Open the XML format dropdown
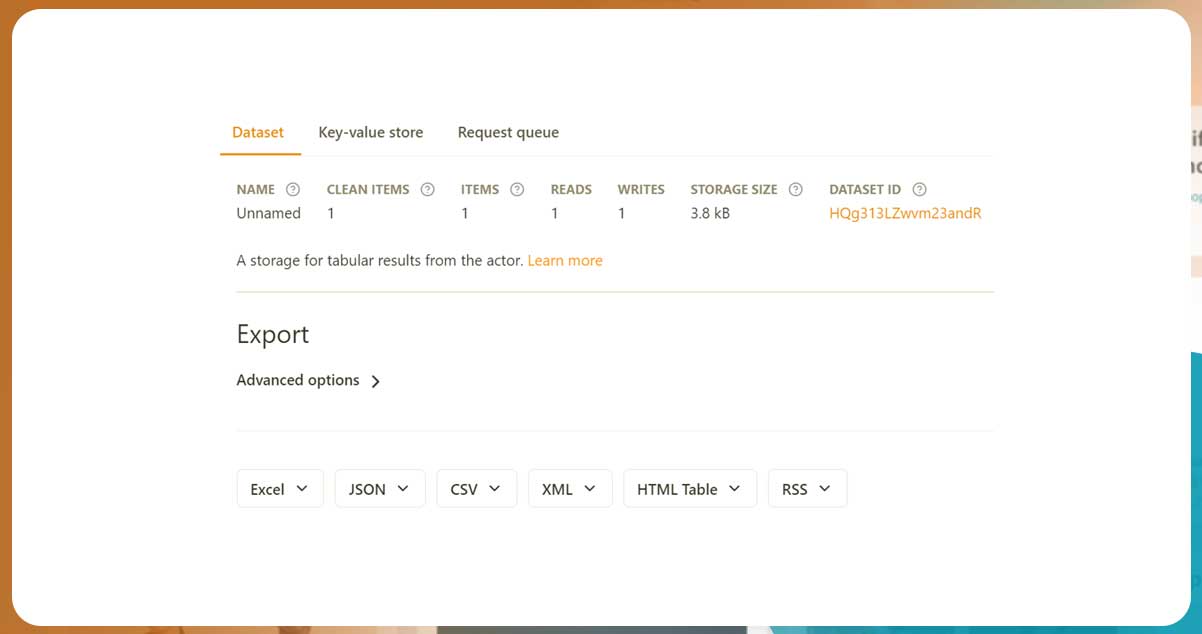The image size is (1202, 634). pos(589,488)
